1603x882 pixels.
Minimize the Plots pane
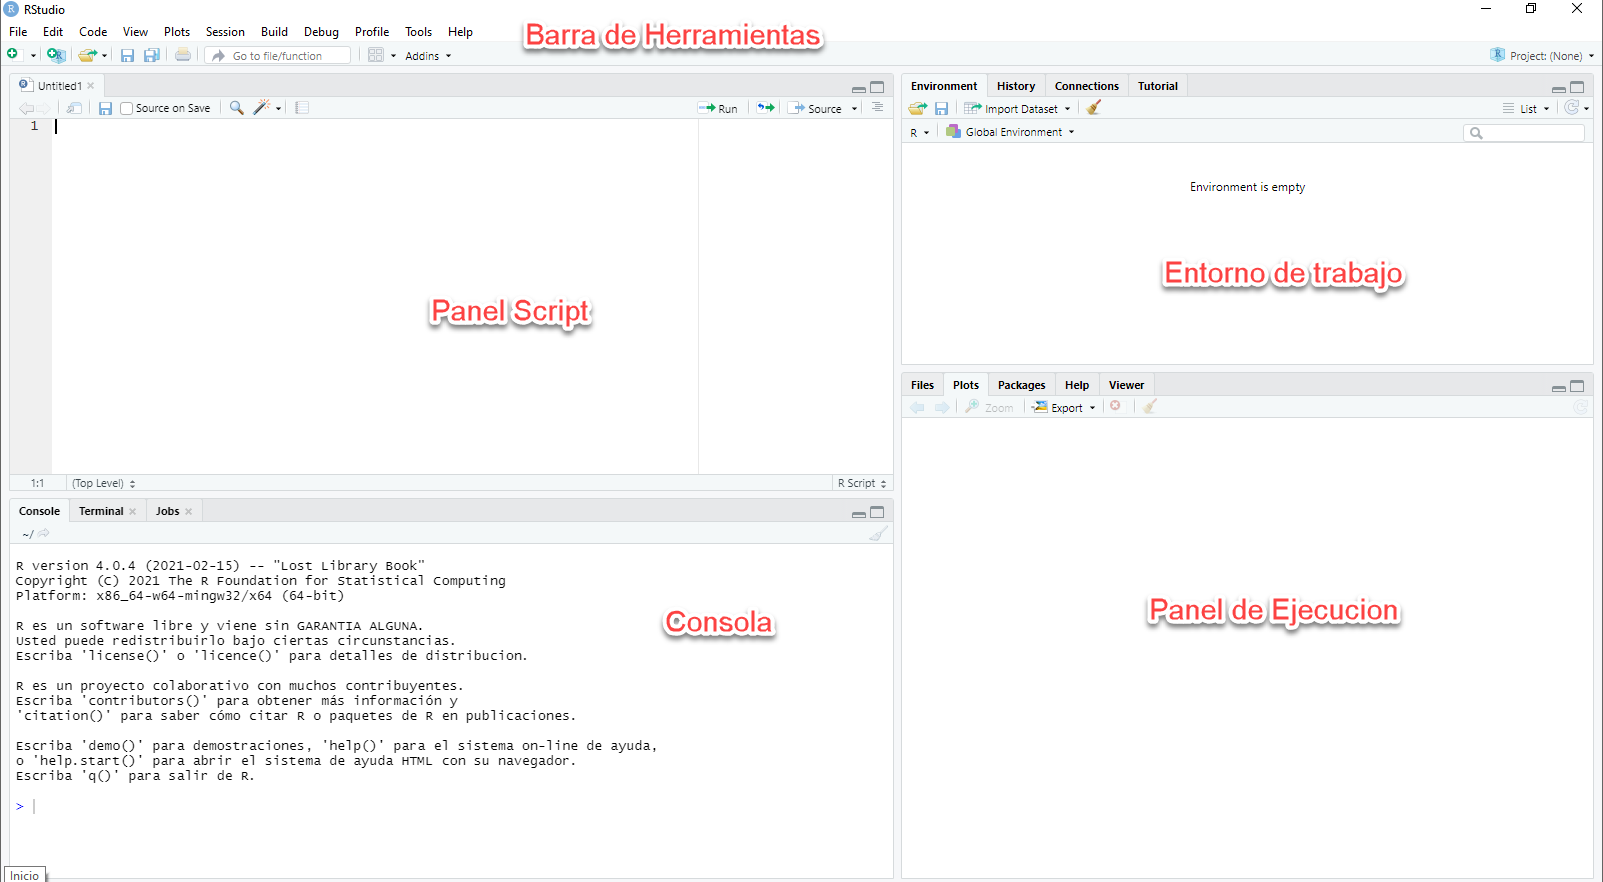tap(1559, 387)
